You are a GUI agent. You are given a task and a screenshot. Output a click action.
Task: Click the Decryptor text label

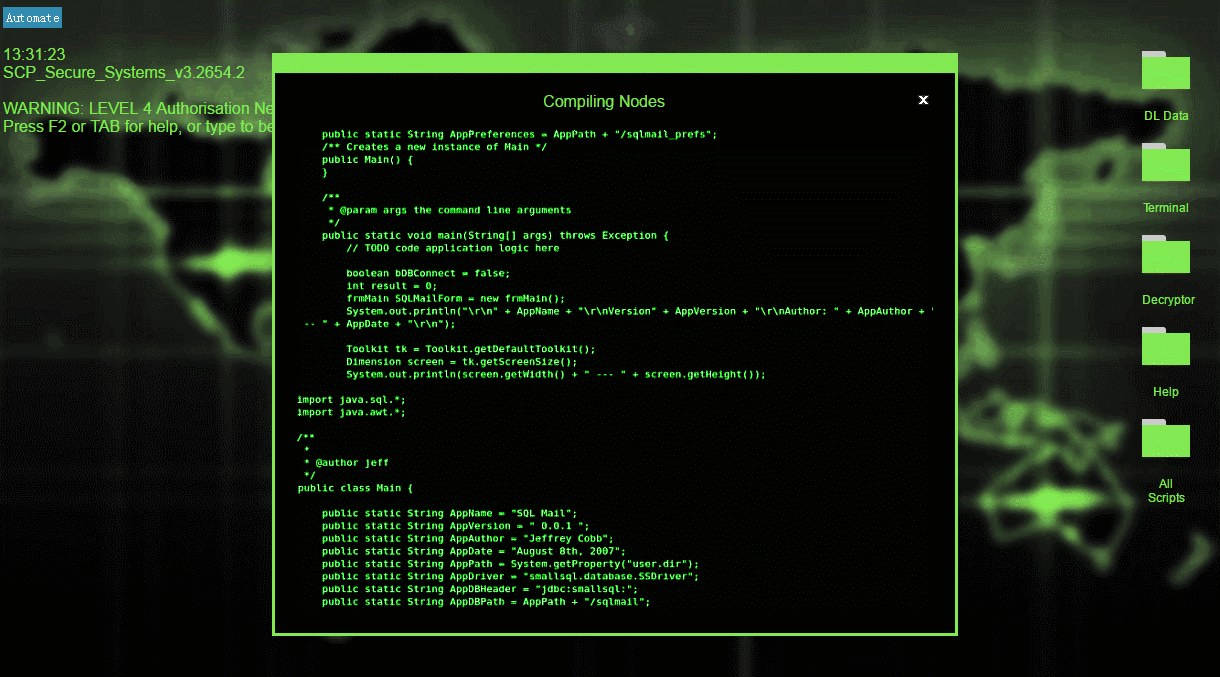[x=1168, y=300]
